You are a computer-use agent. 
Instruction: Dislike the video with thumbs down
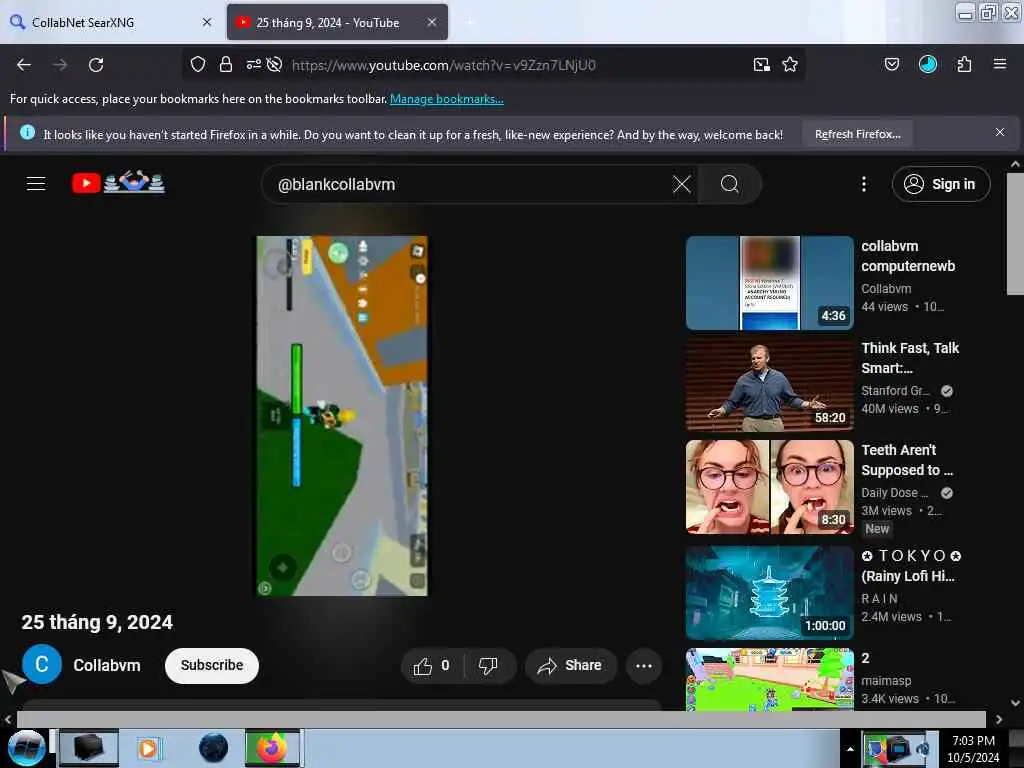click(x=488, y=665)
